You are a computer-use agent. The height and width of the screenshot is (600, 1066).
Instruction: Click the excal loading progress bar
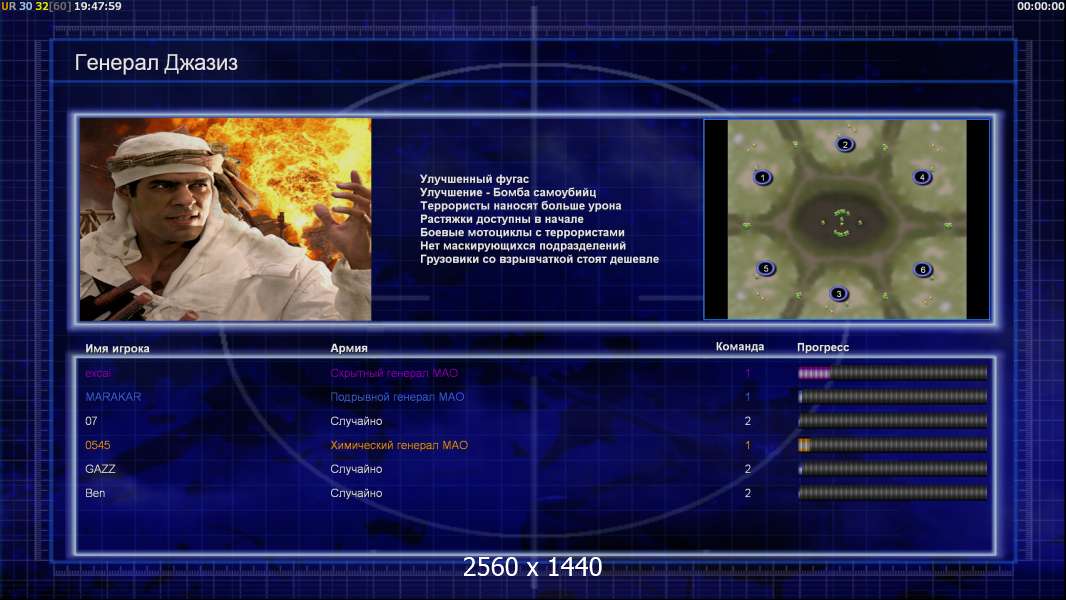click(x=893, y=373)
